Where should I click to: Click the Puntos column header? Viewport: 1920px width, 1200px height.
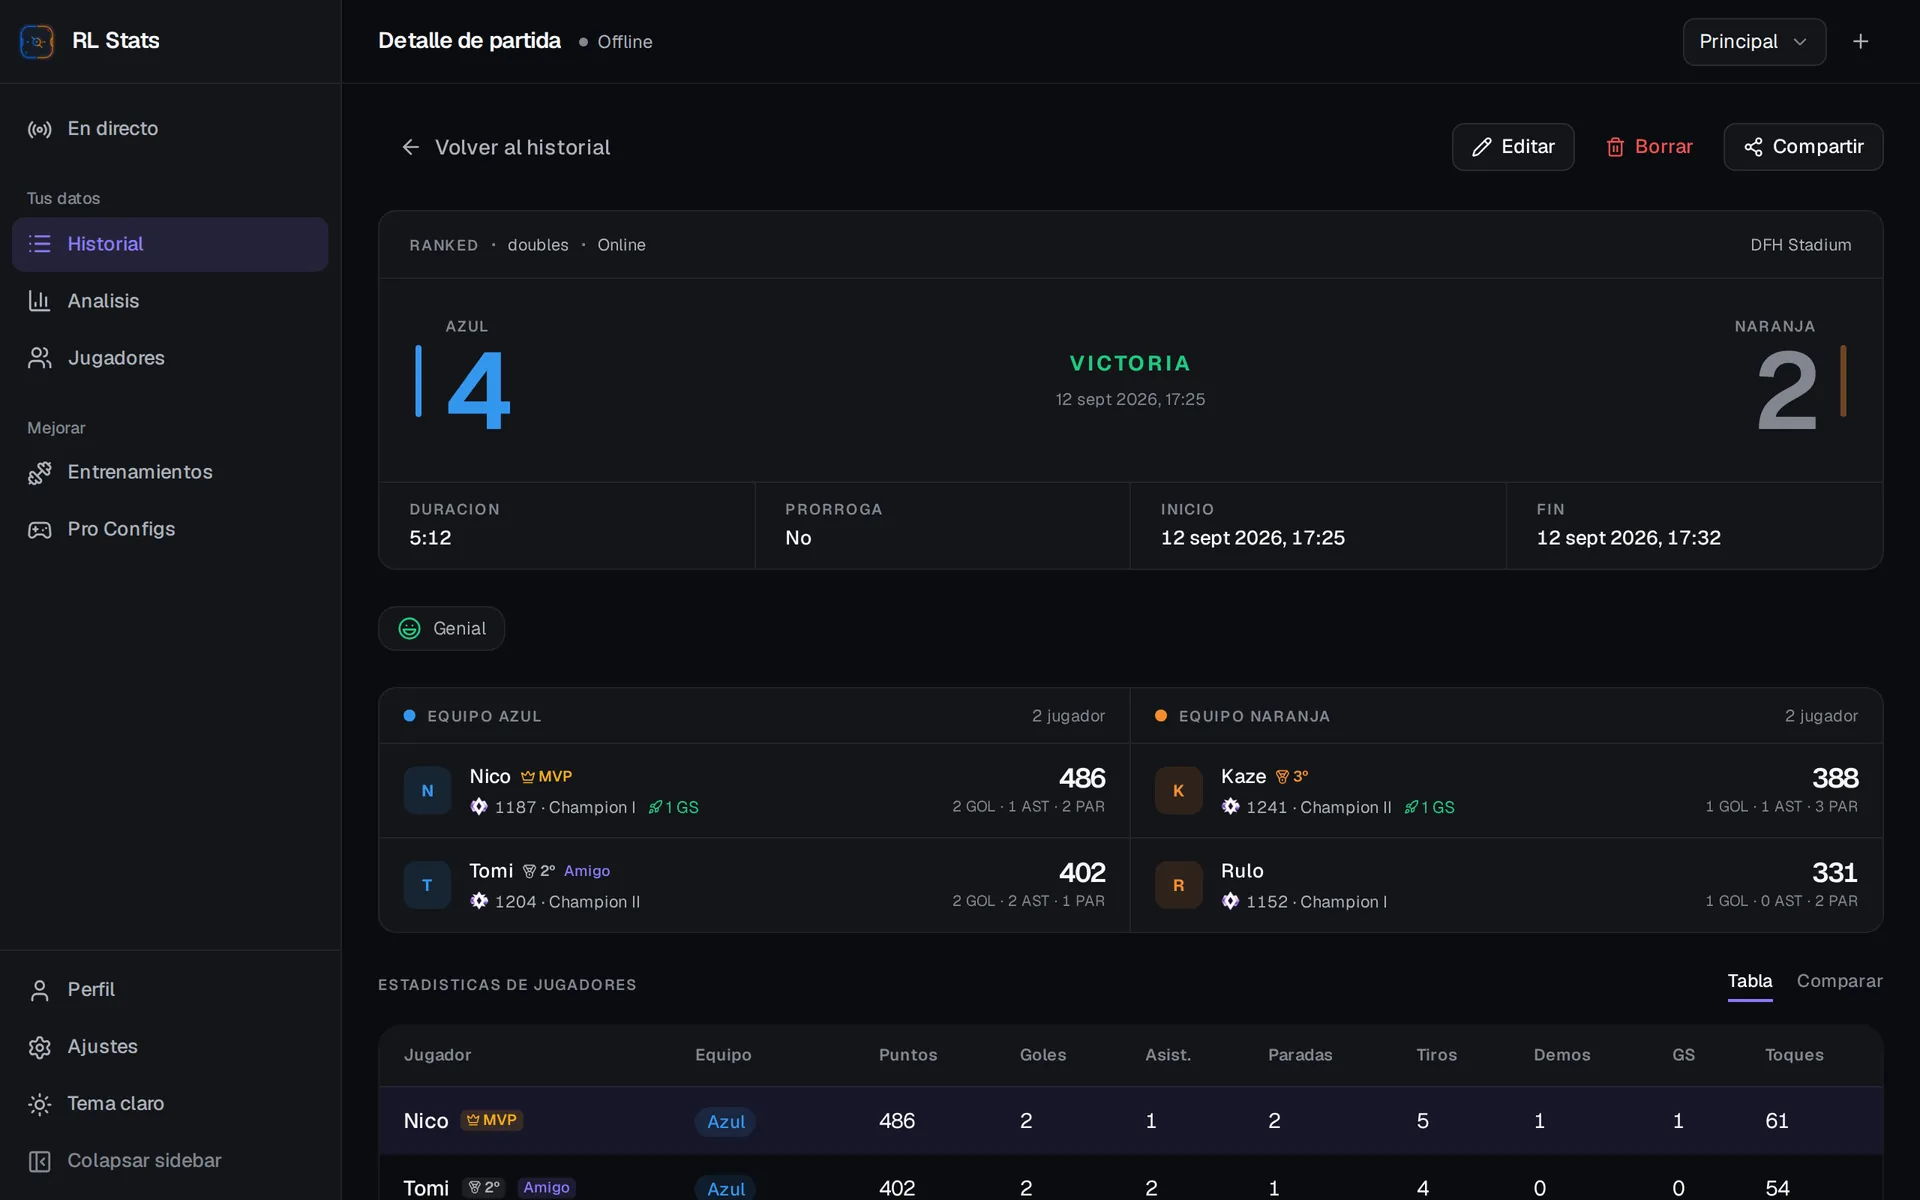908,1056
